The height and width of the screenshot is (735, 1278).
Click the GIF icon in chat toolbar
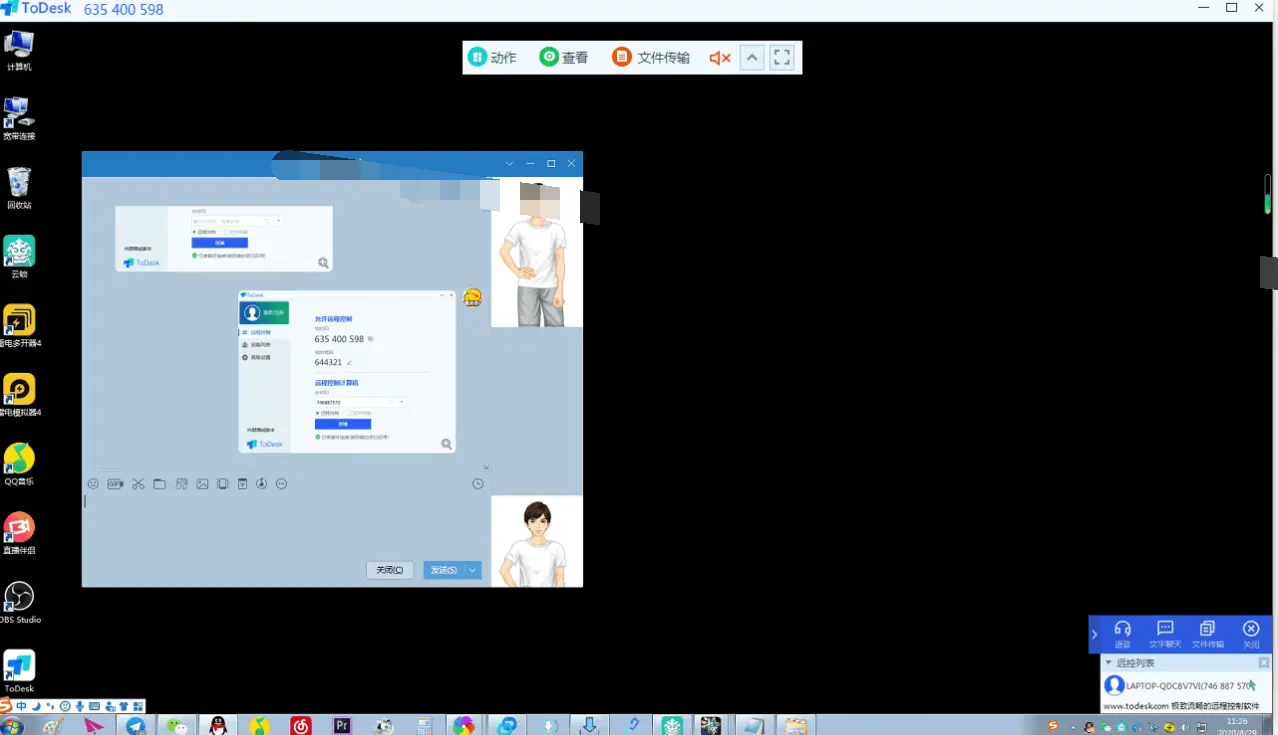(x=115, y=484)
